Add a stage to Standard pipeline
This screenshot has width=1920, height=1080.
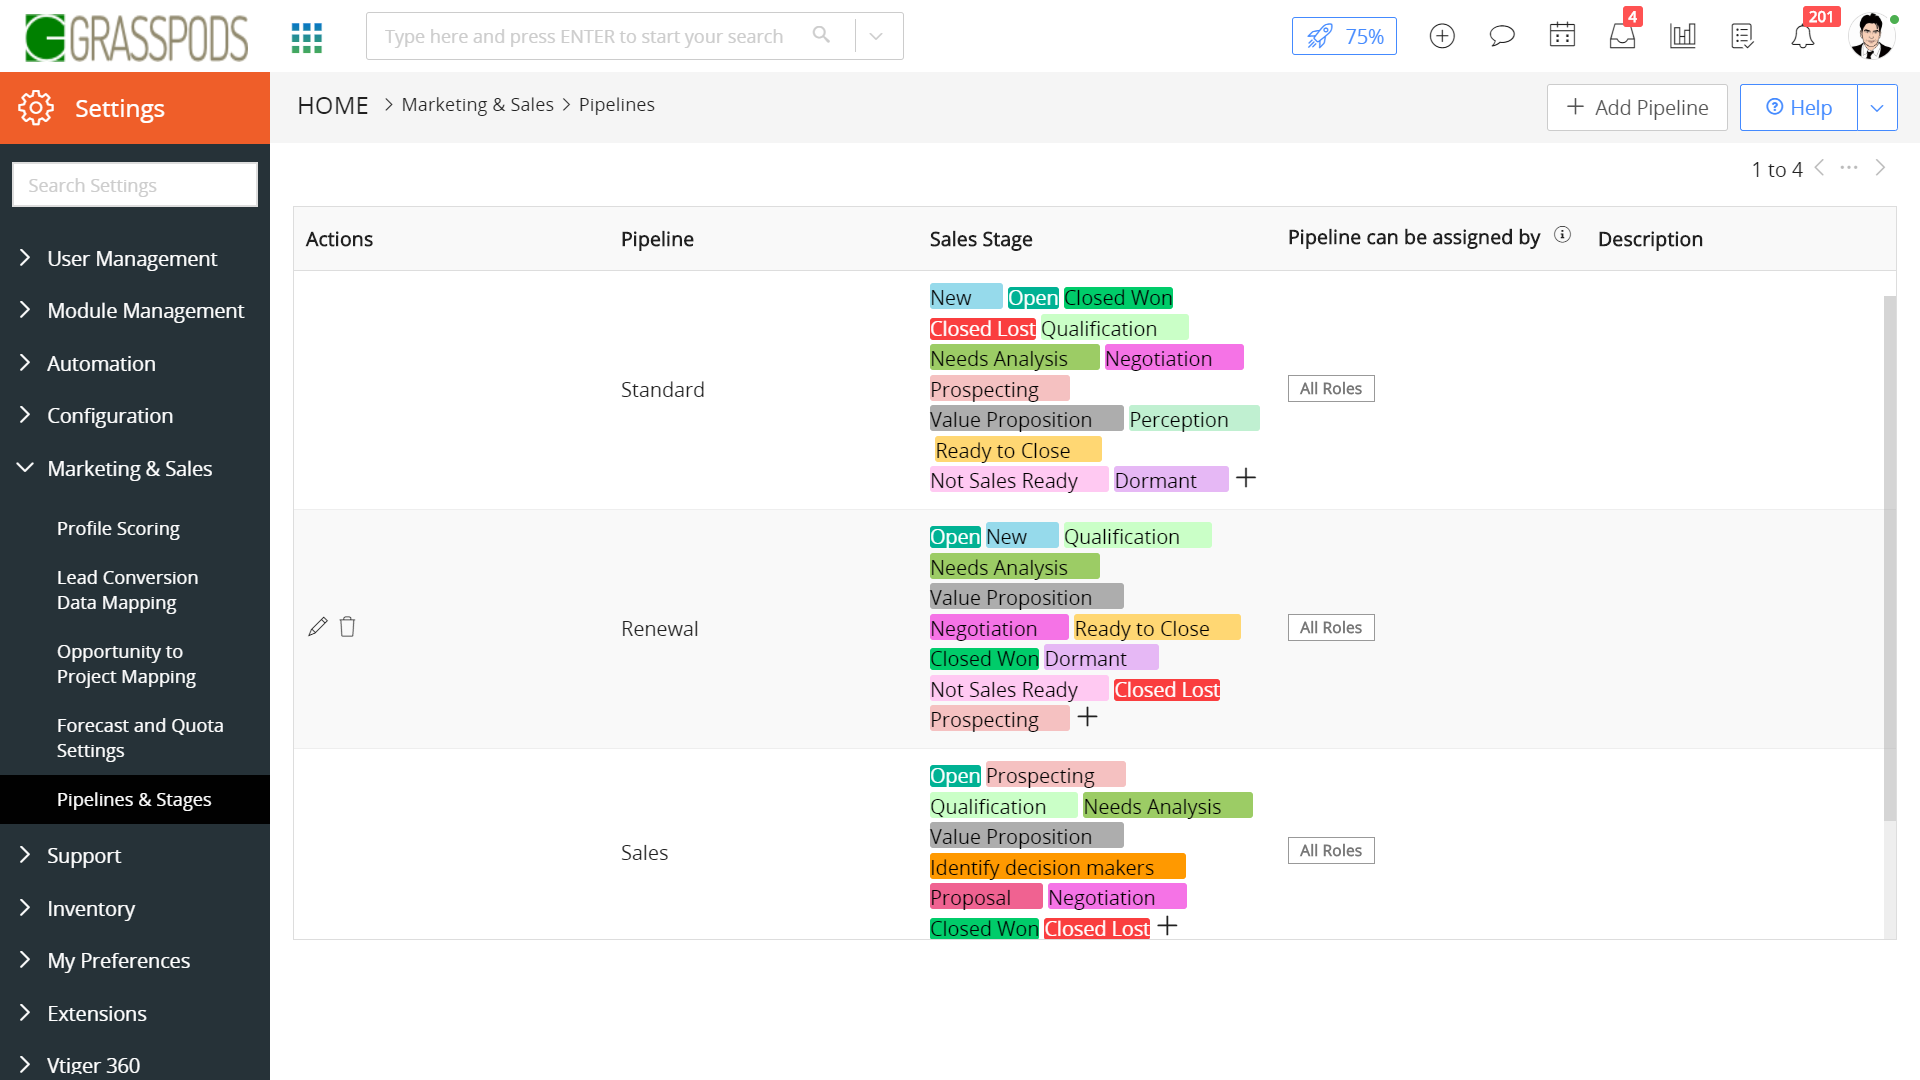pos(1246,479)
